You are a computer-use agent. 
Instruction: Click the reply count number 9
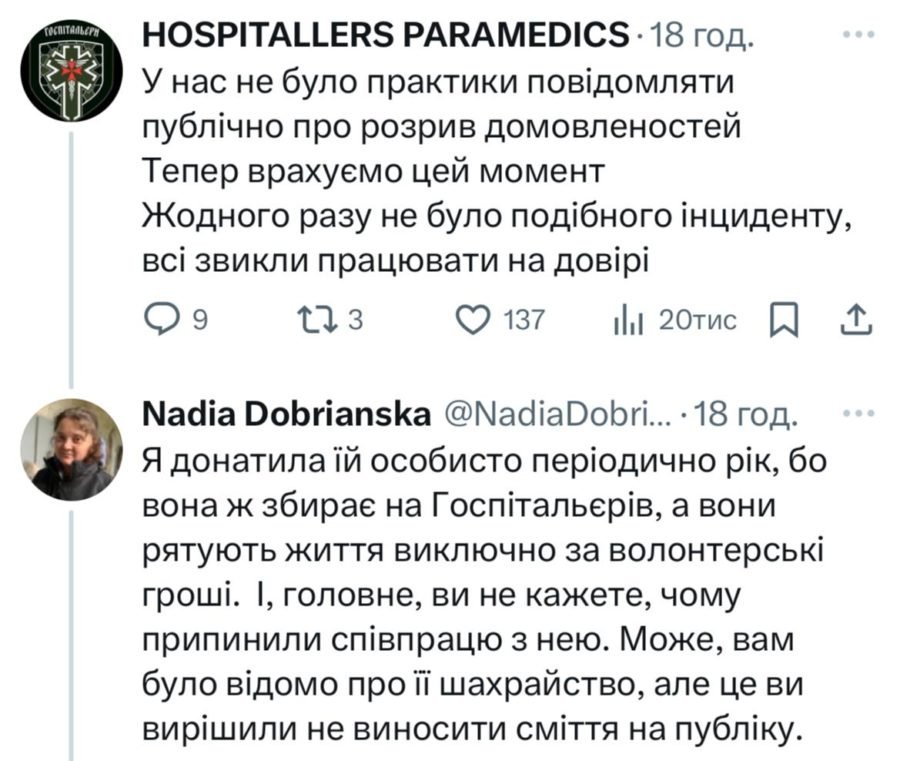198,320
